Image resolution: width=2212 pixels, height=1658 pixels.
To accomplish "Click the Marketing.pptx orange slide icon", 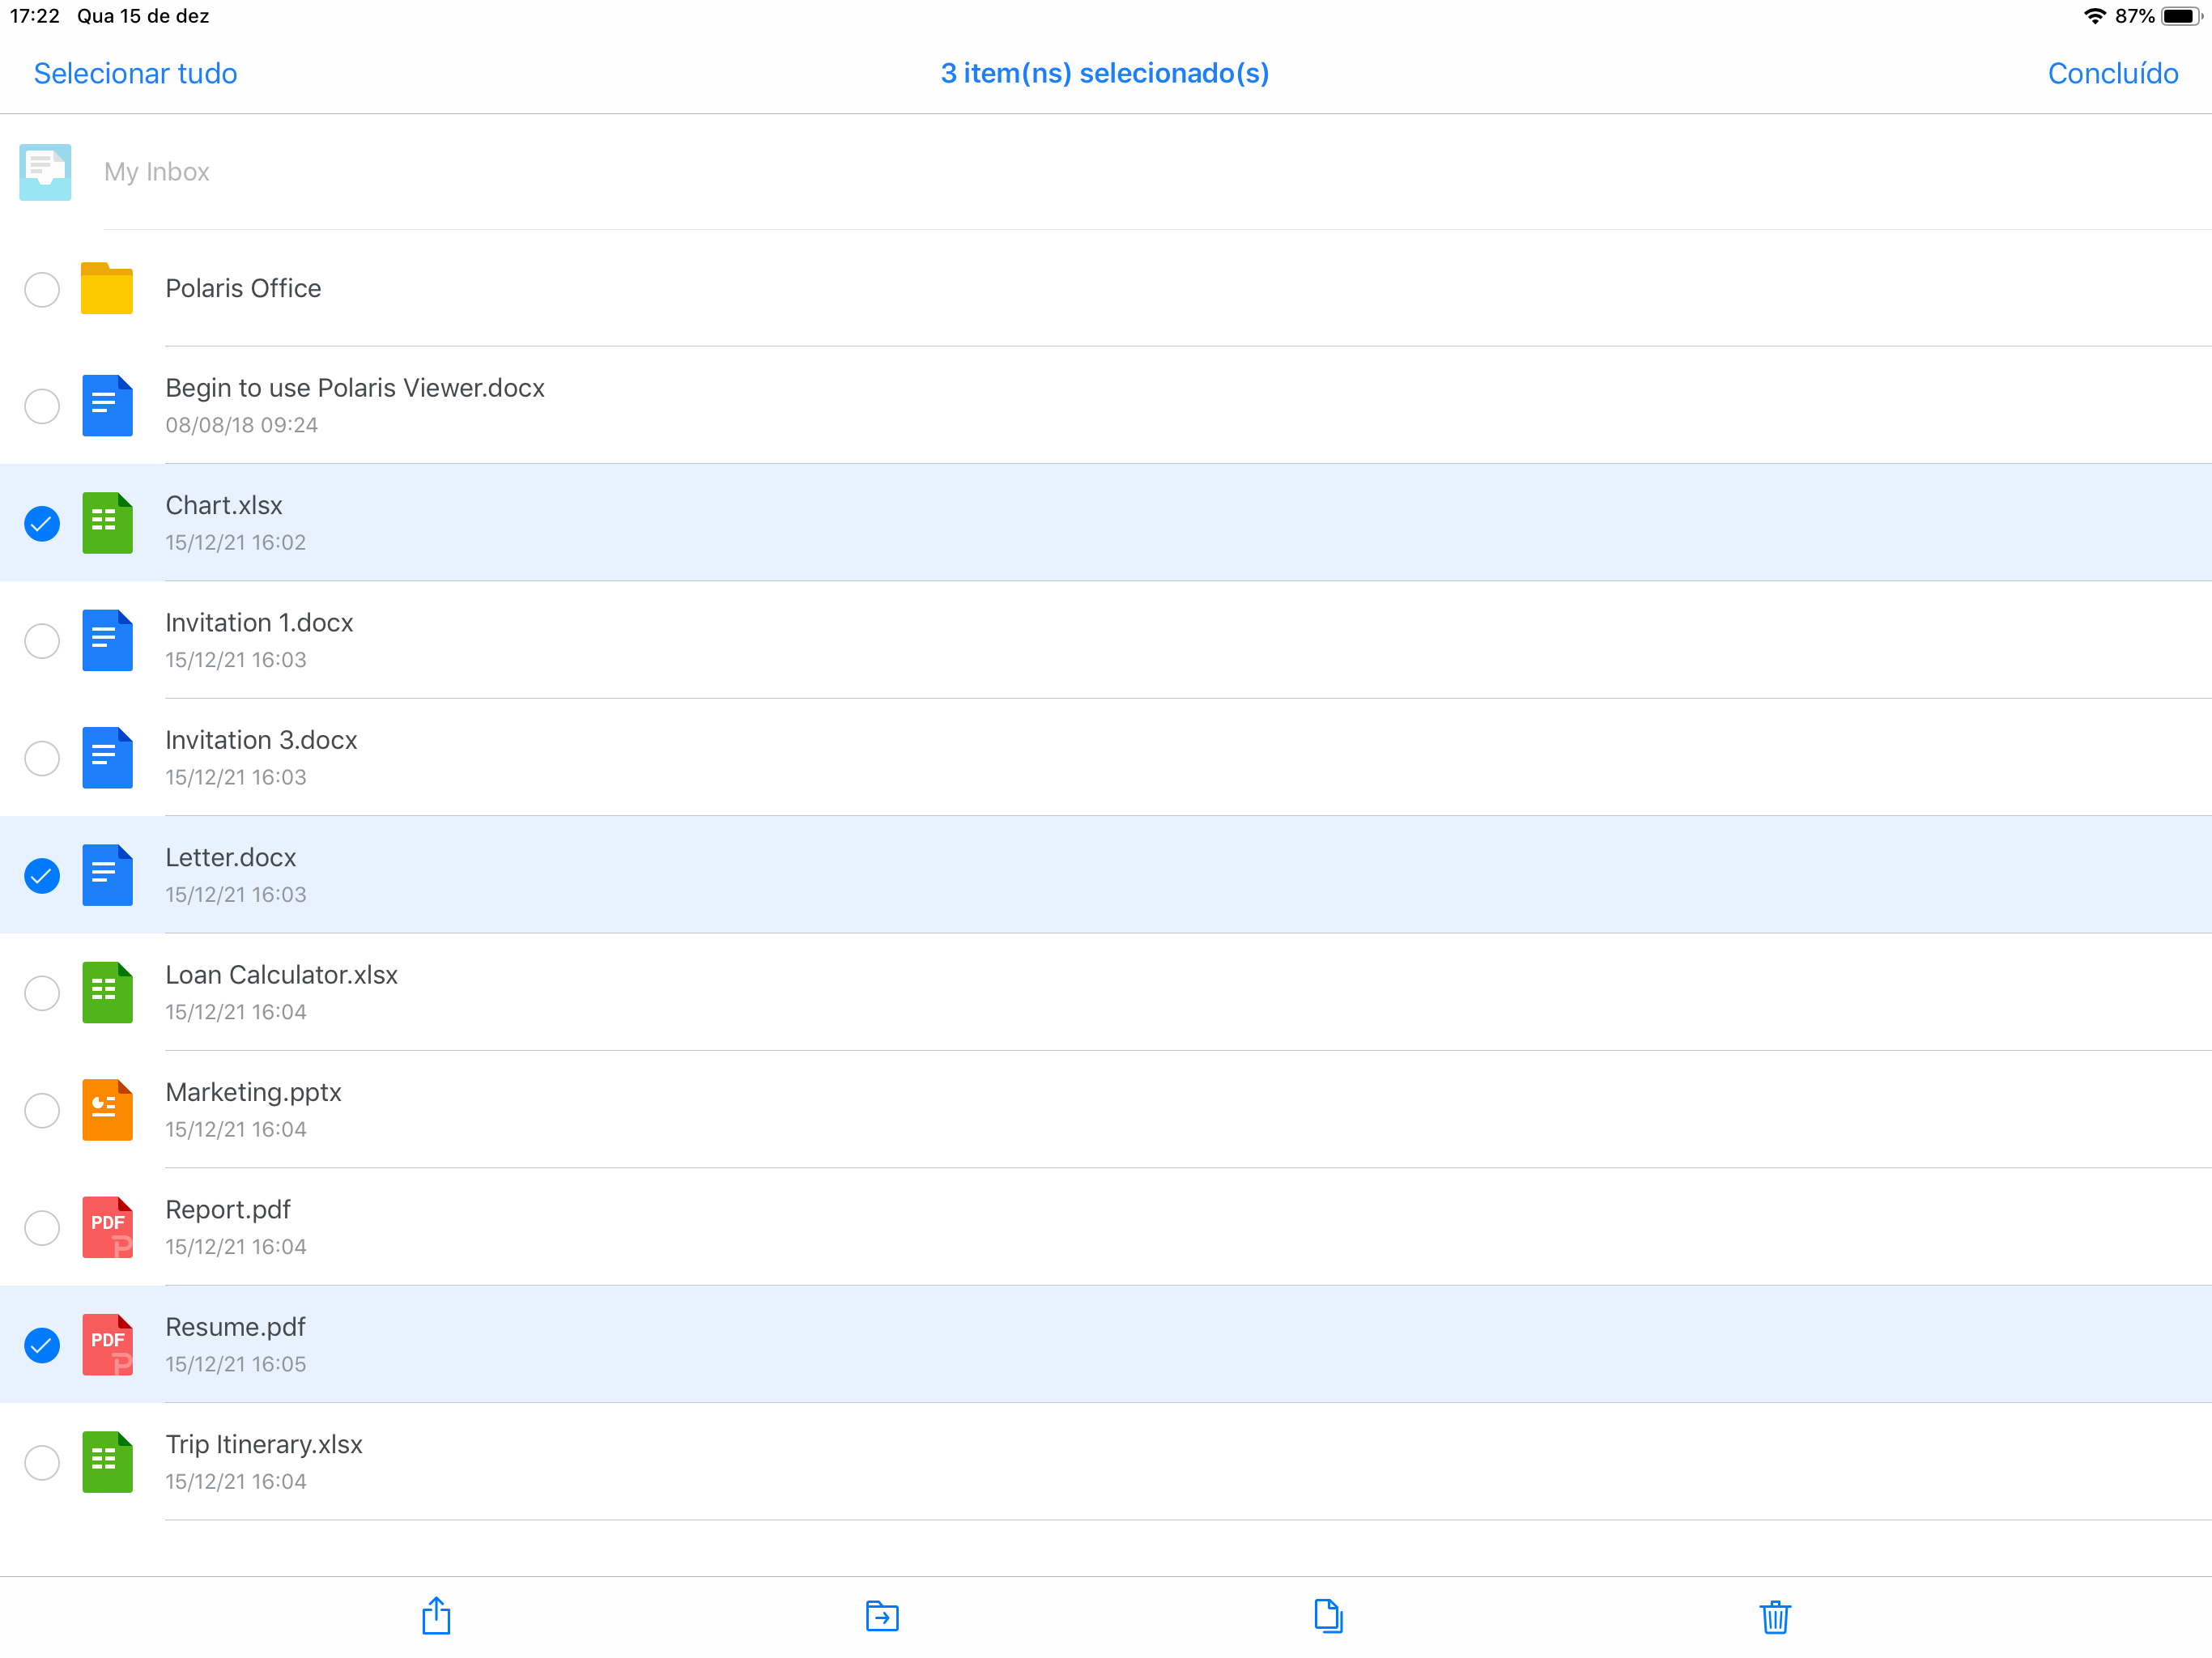I will (107, 1110).
